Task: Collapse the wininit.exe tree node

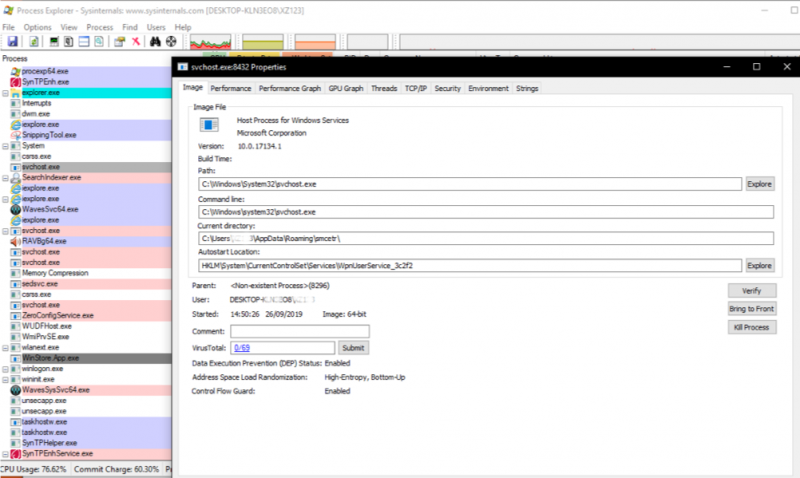Action: click(5, 380)
